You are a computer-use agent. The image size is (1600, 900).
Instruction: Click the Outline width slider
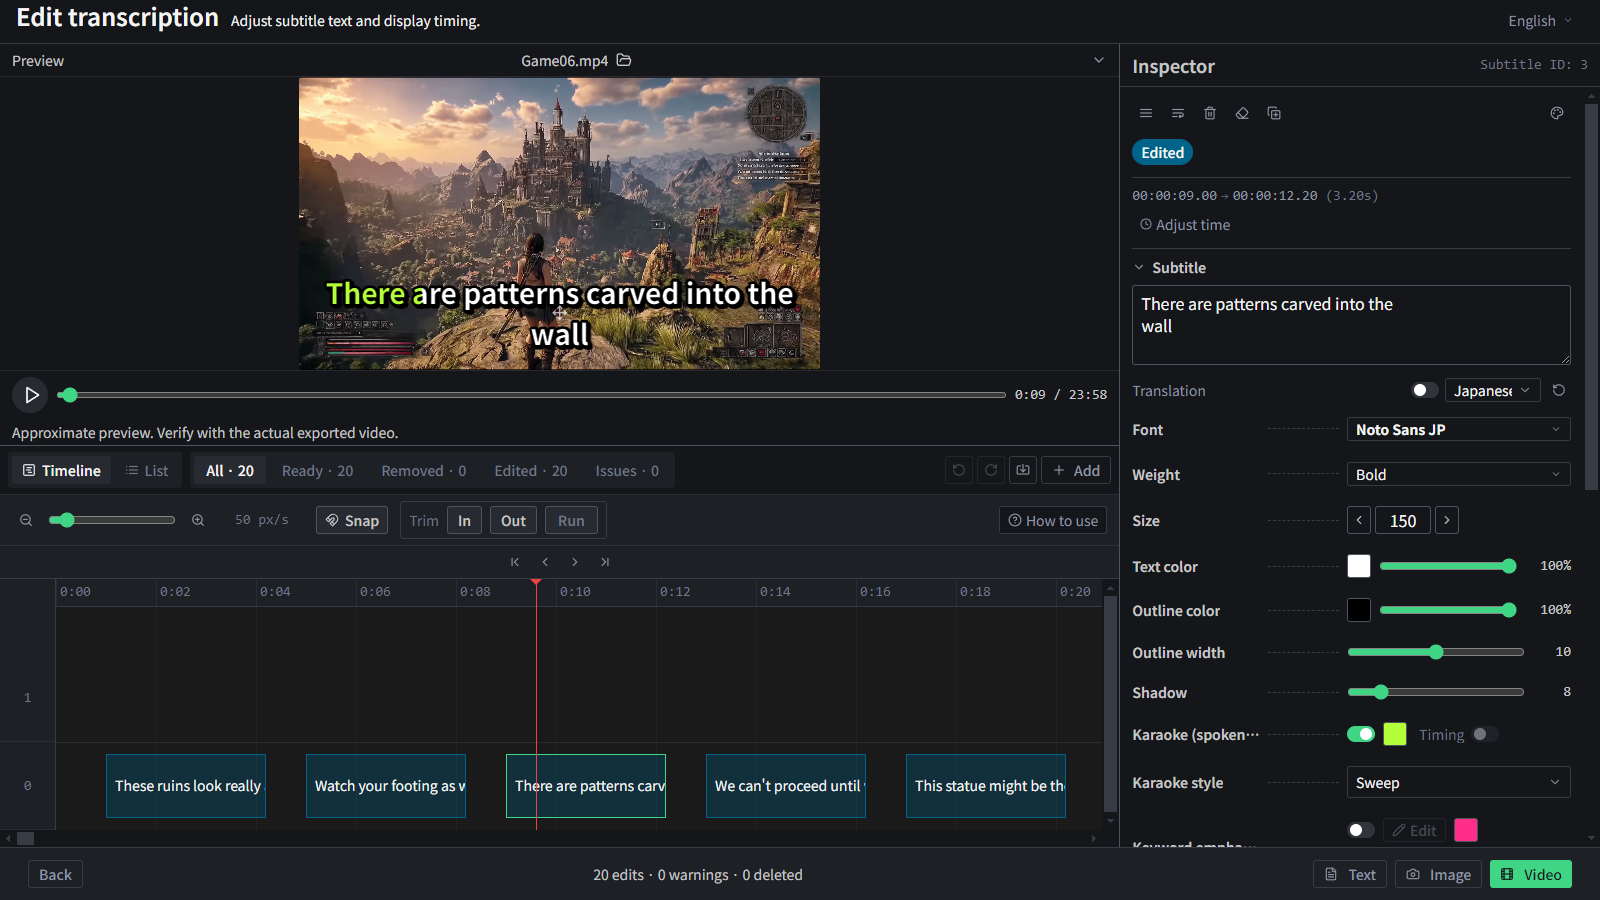tap(1435, 652)
